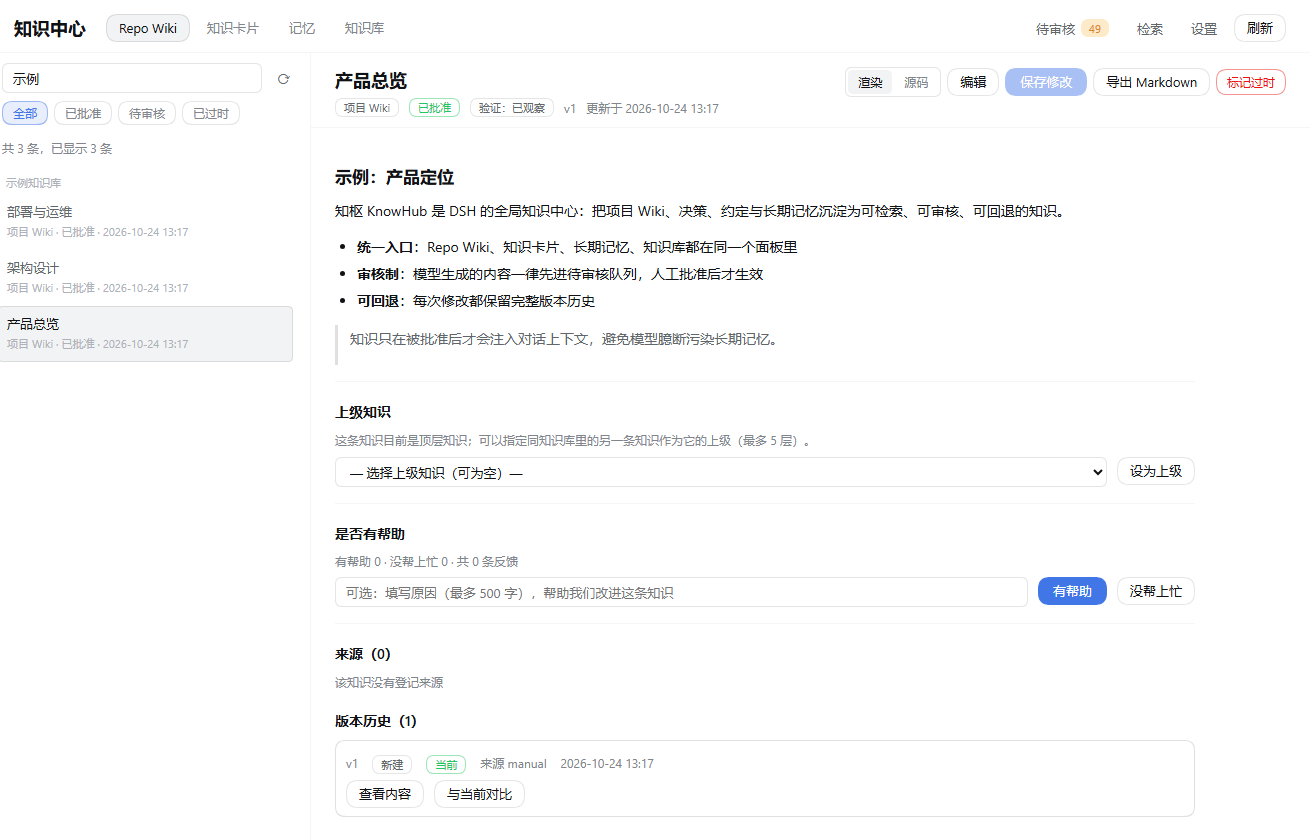Switch to the 记忆 tab

coord(302,28)
